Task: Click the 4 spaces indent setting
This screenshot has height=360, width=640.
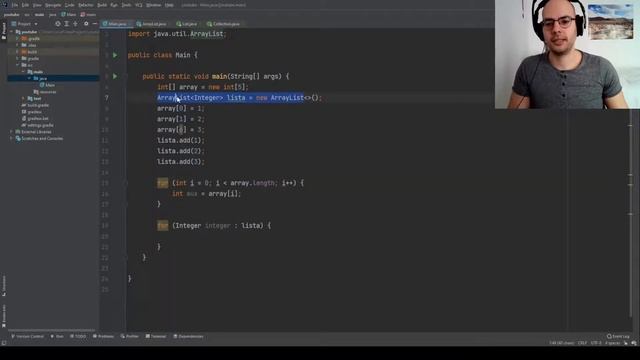Action: tap(612, 343)
